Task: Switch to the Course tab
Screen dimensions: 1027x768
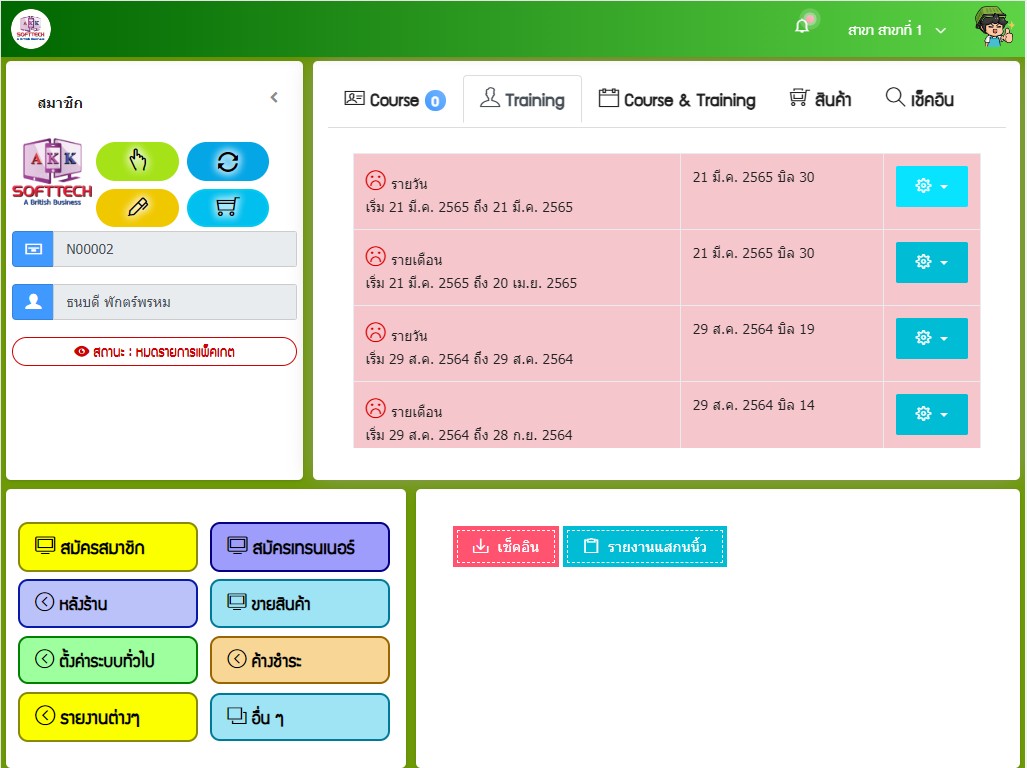Action: tap(394, 100)
